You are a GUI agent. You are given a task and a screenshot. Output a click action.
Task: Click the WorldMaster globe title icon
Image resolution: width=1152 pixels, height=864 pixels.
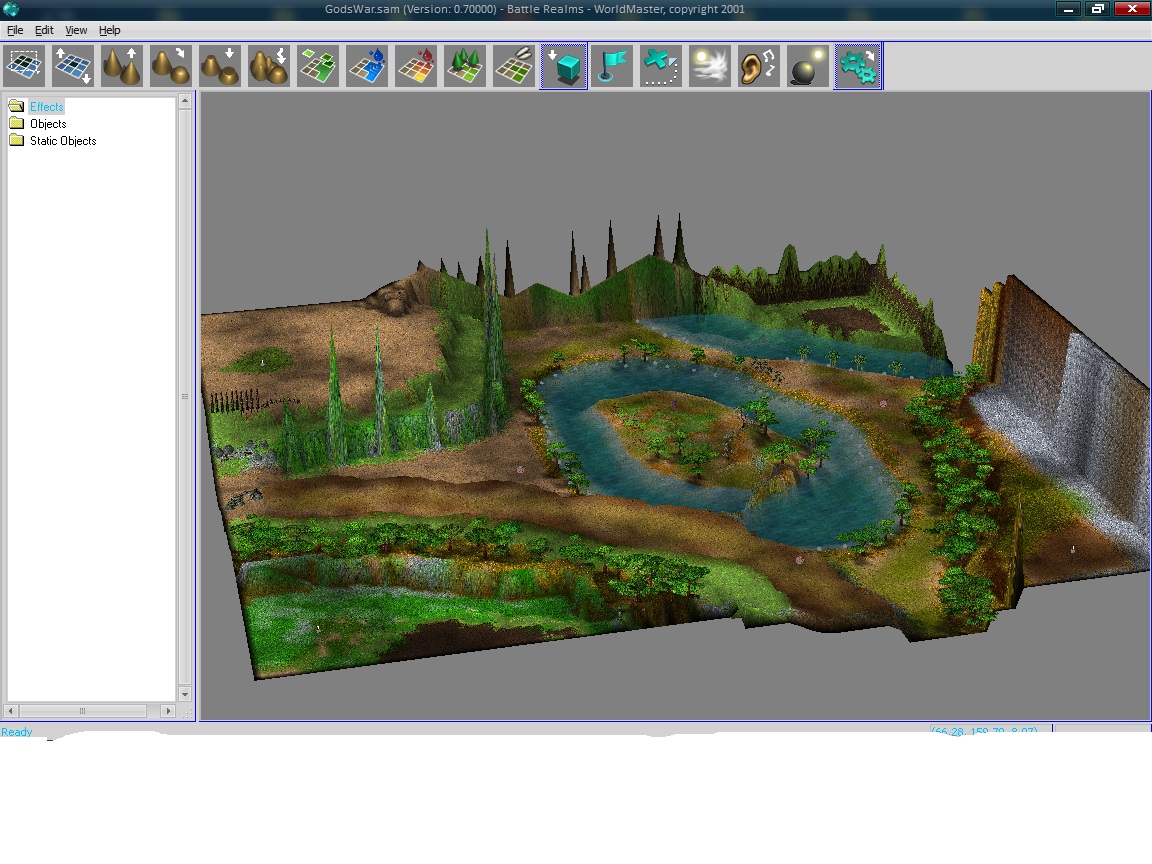[11, 9]
